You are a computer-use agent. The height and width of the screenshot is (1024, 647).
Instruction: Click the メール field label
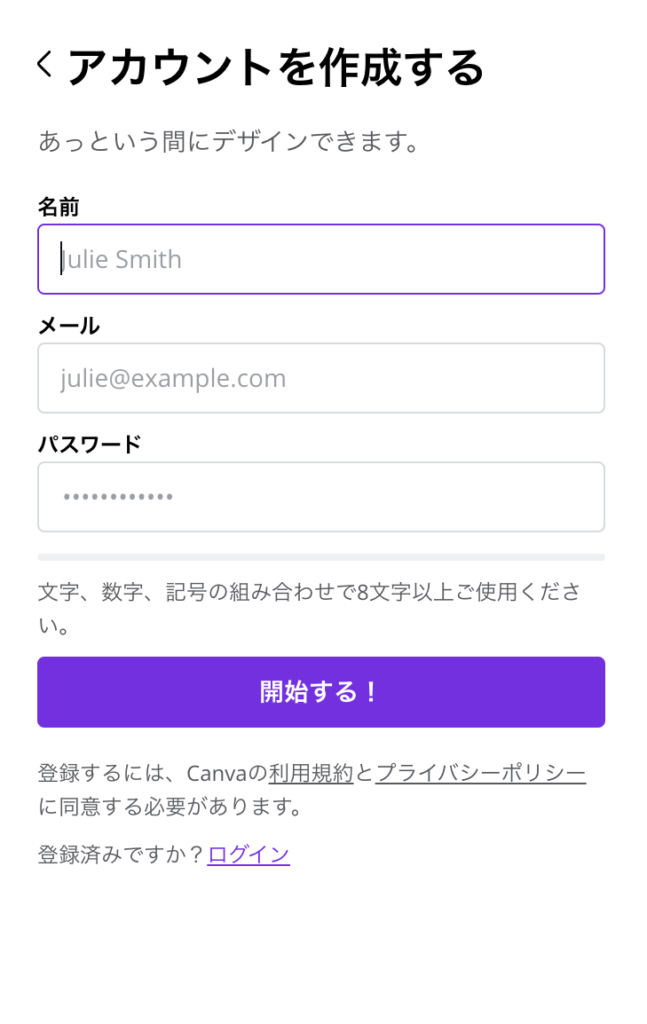69,326
